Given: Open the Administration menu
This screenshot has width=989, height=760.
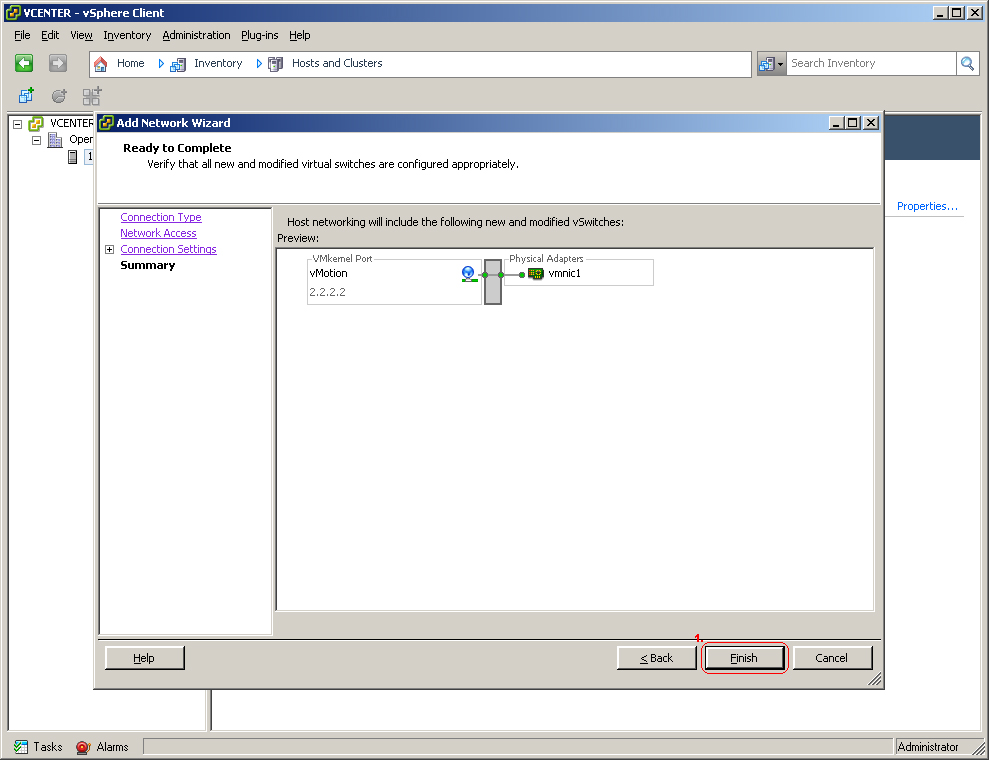Looking at the screenshot, I should (196, 35).
